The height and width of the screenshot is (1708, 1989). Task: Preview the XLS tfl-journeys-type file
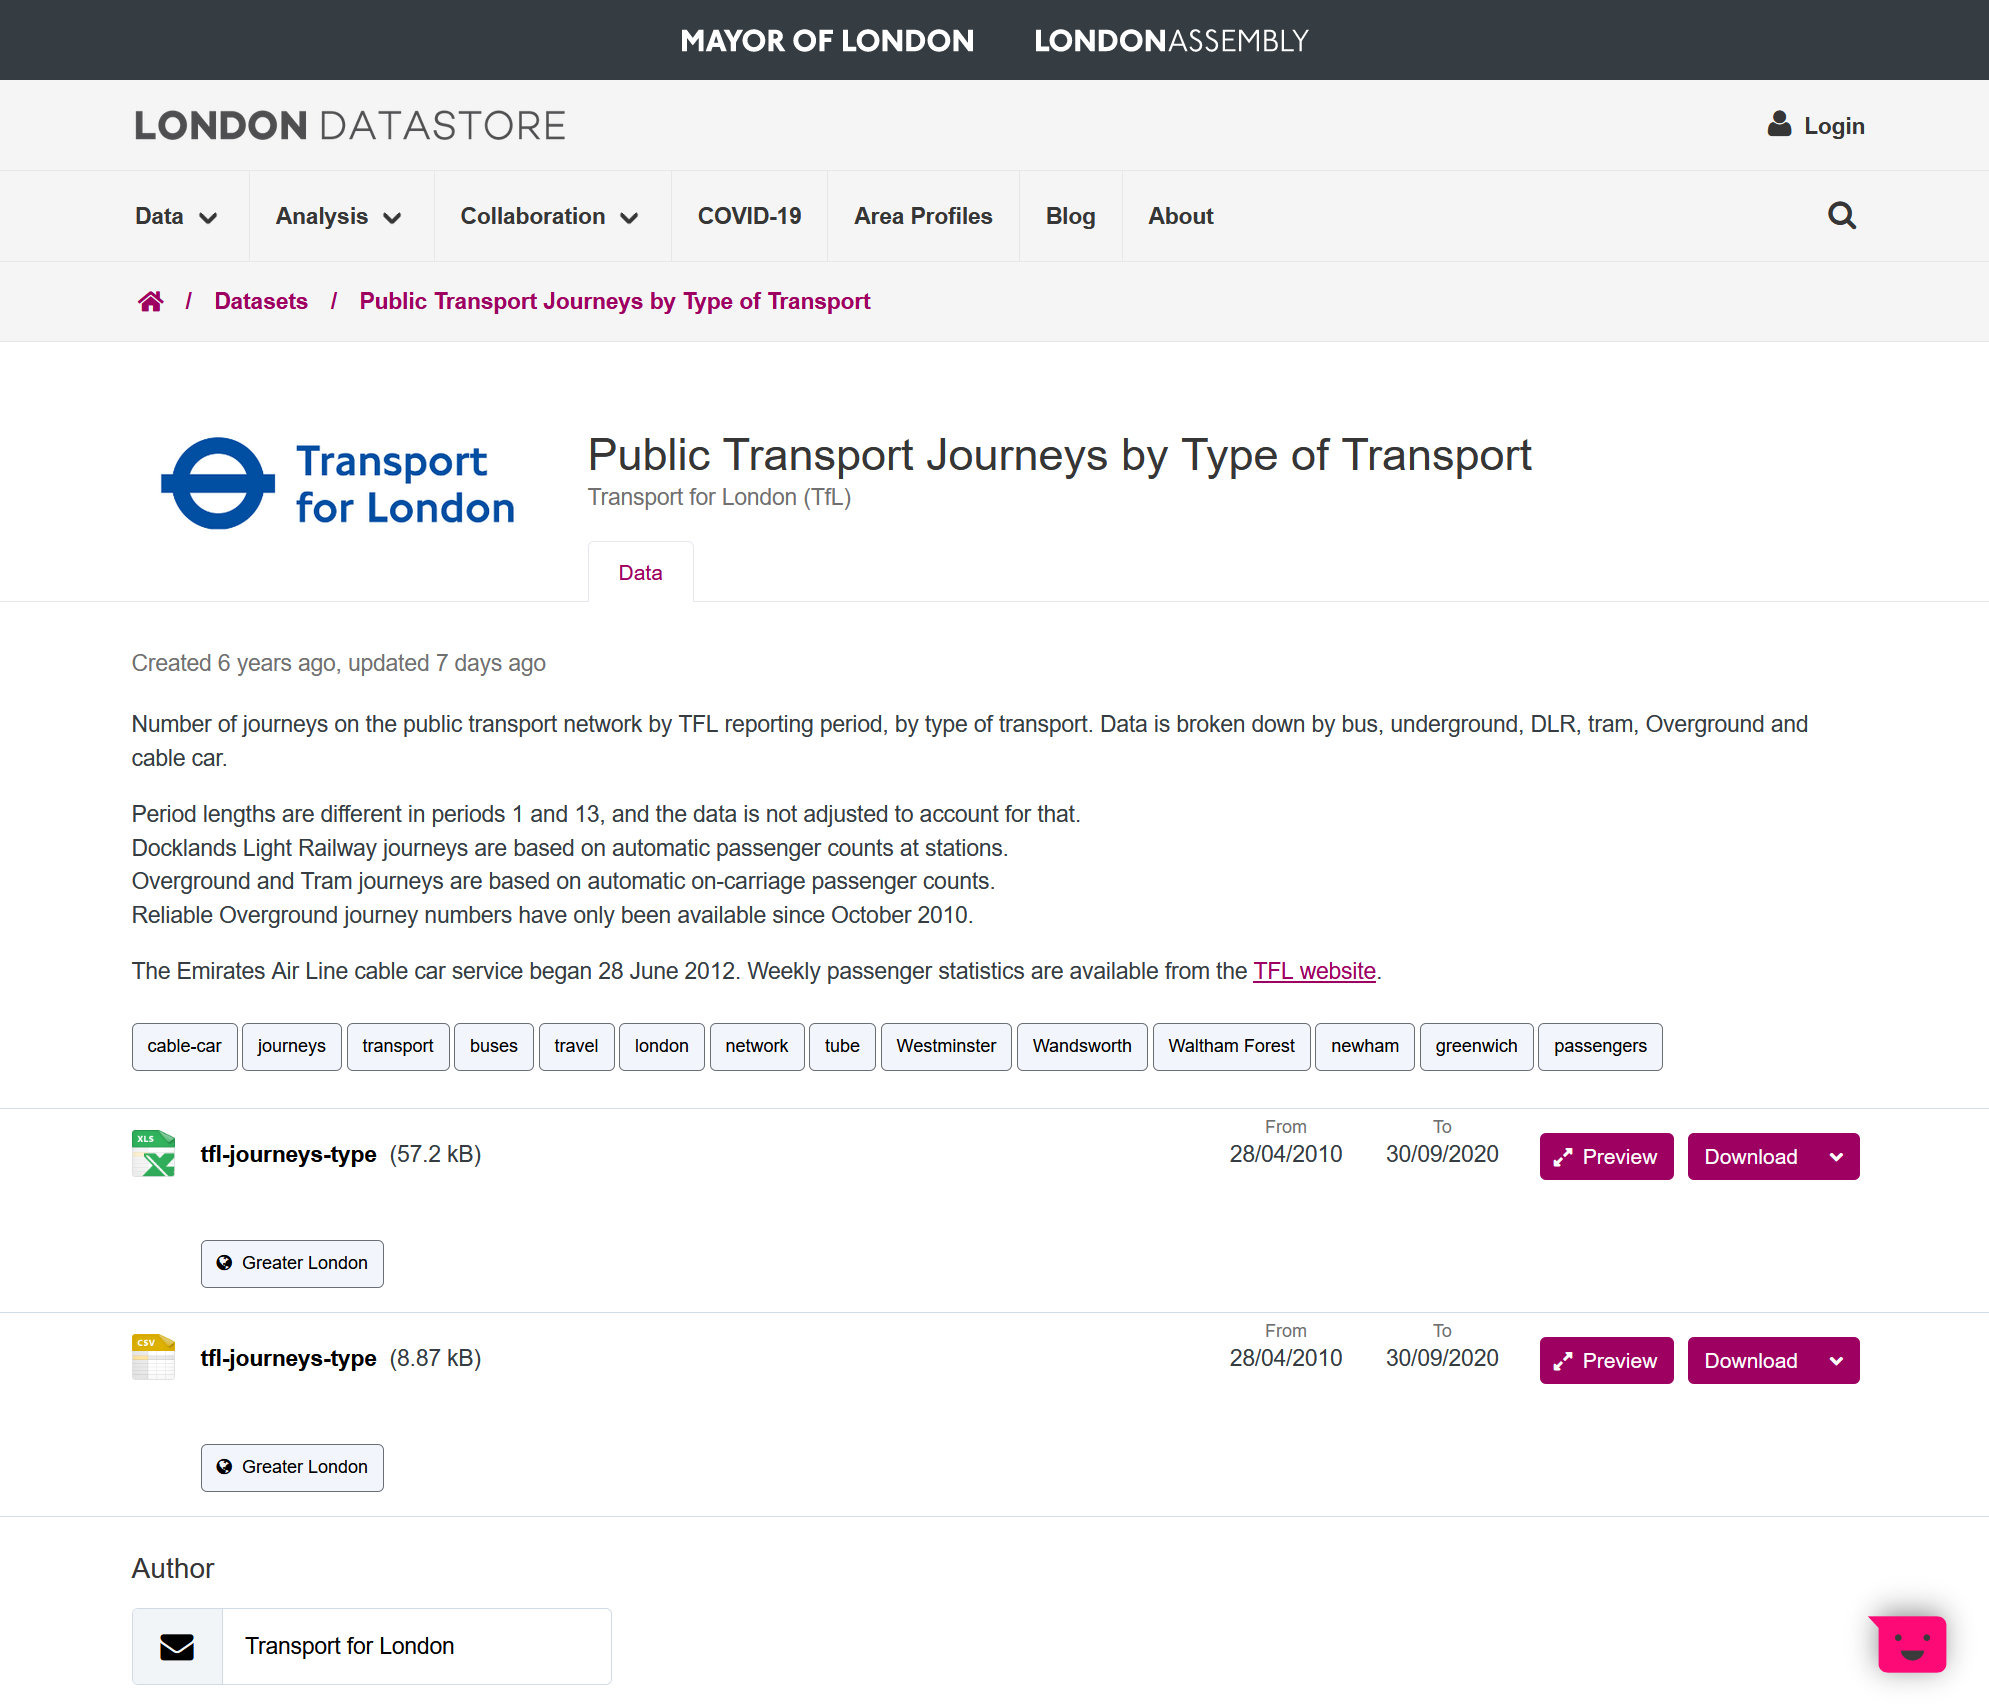pos(1606,1157)
